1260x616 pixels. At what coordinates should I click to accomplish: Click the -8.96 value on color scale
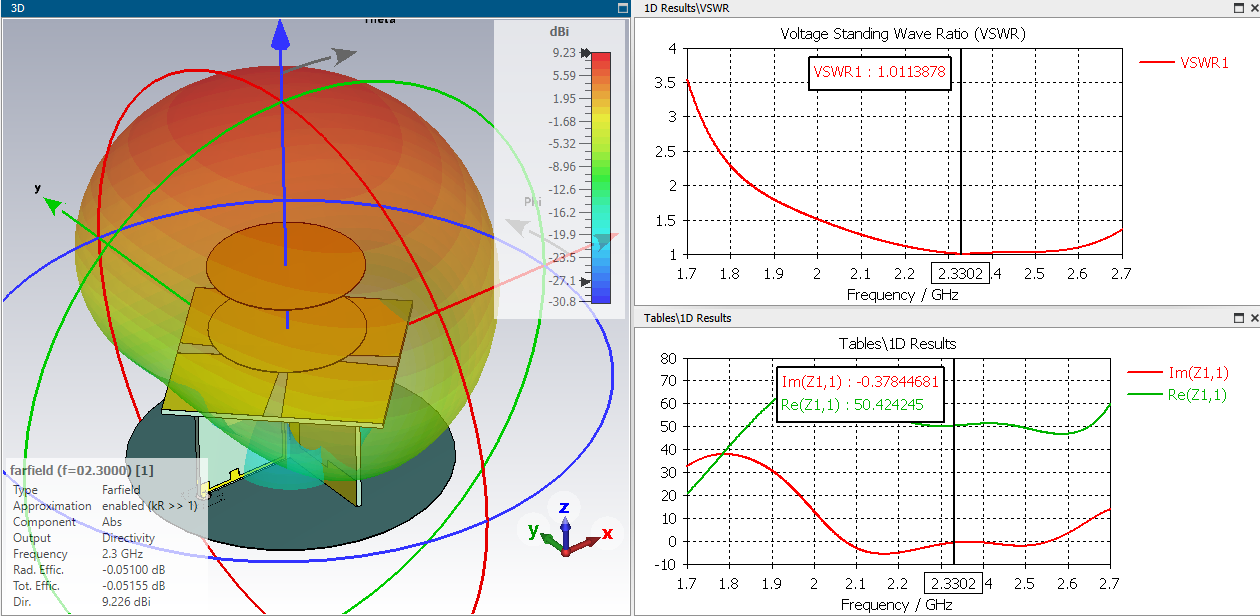560,166
